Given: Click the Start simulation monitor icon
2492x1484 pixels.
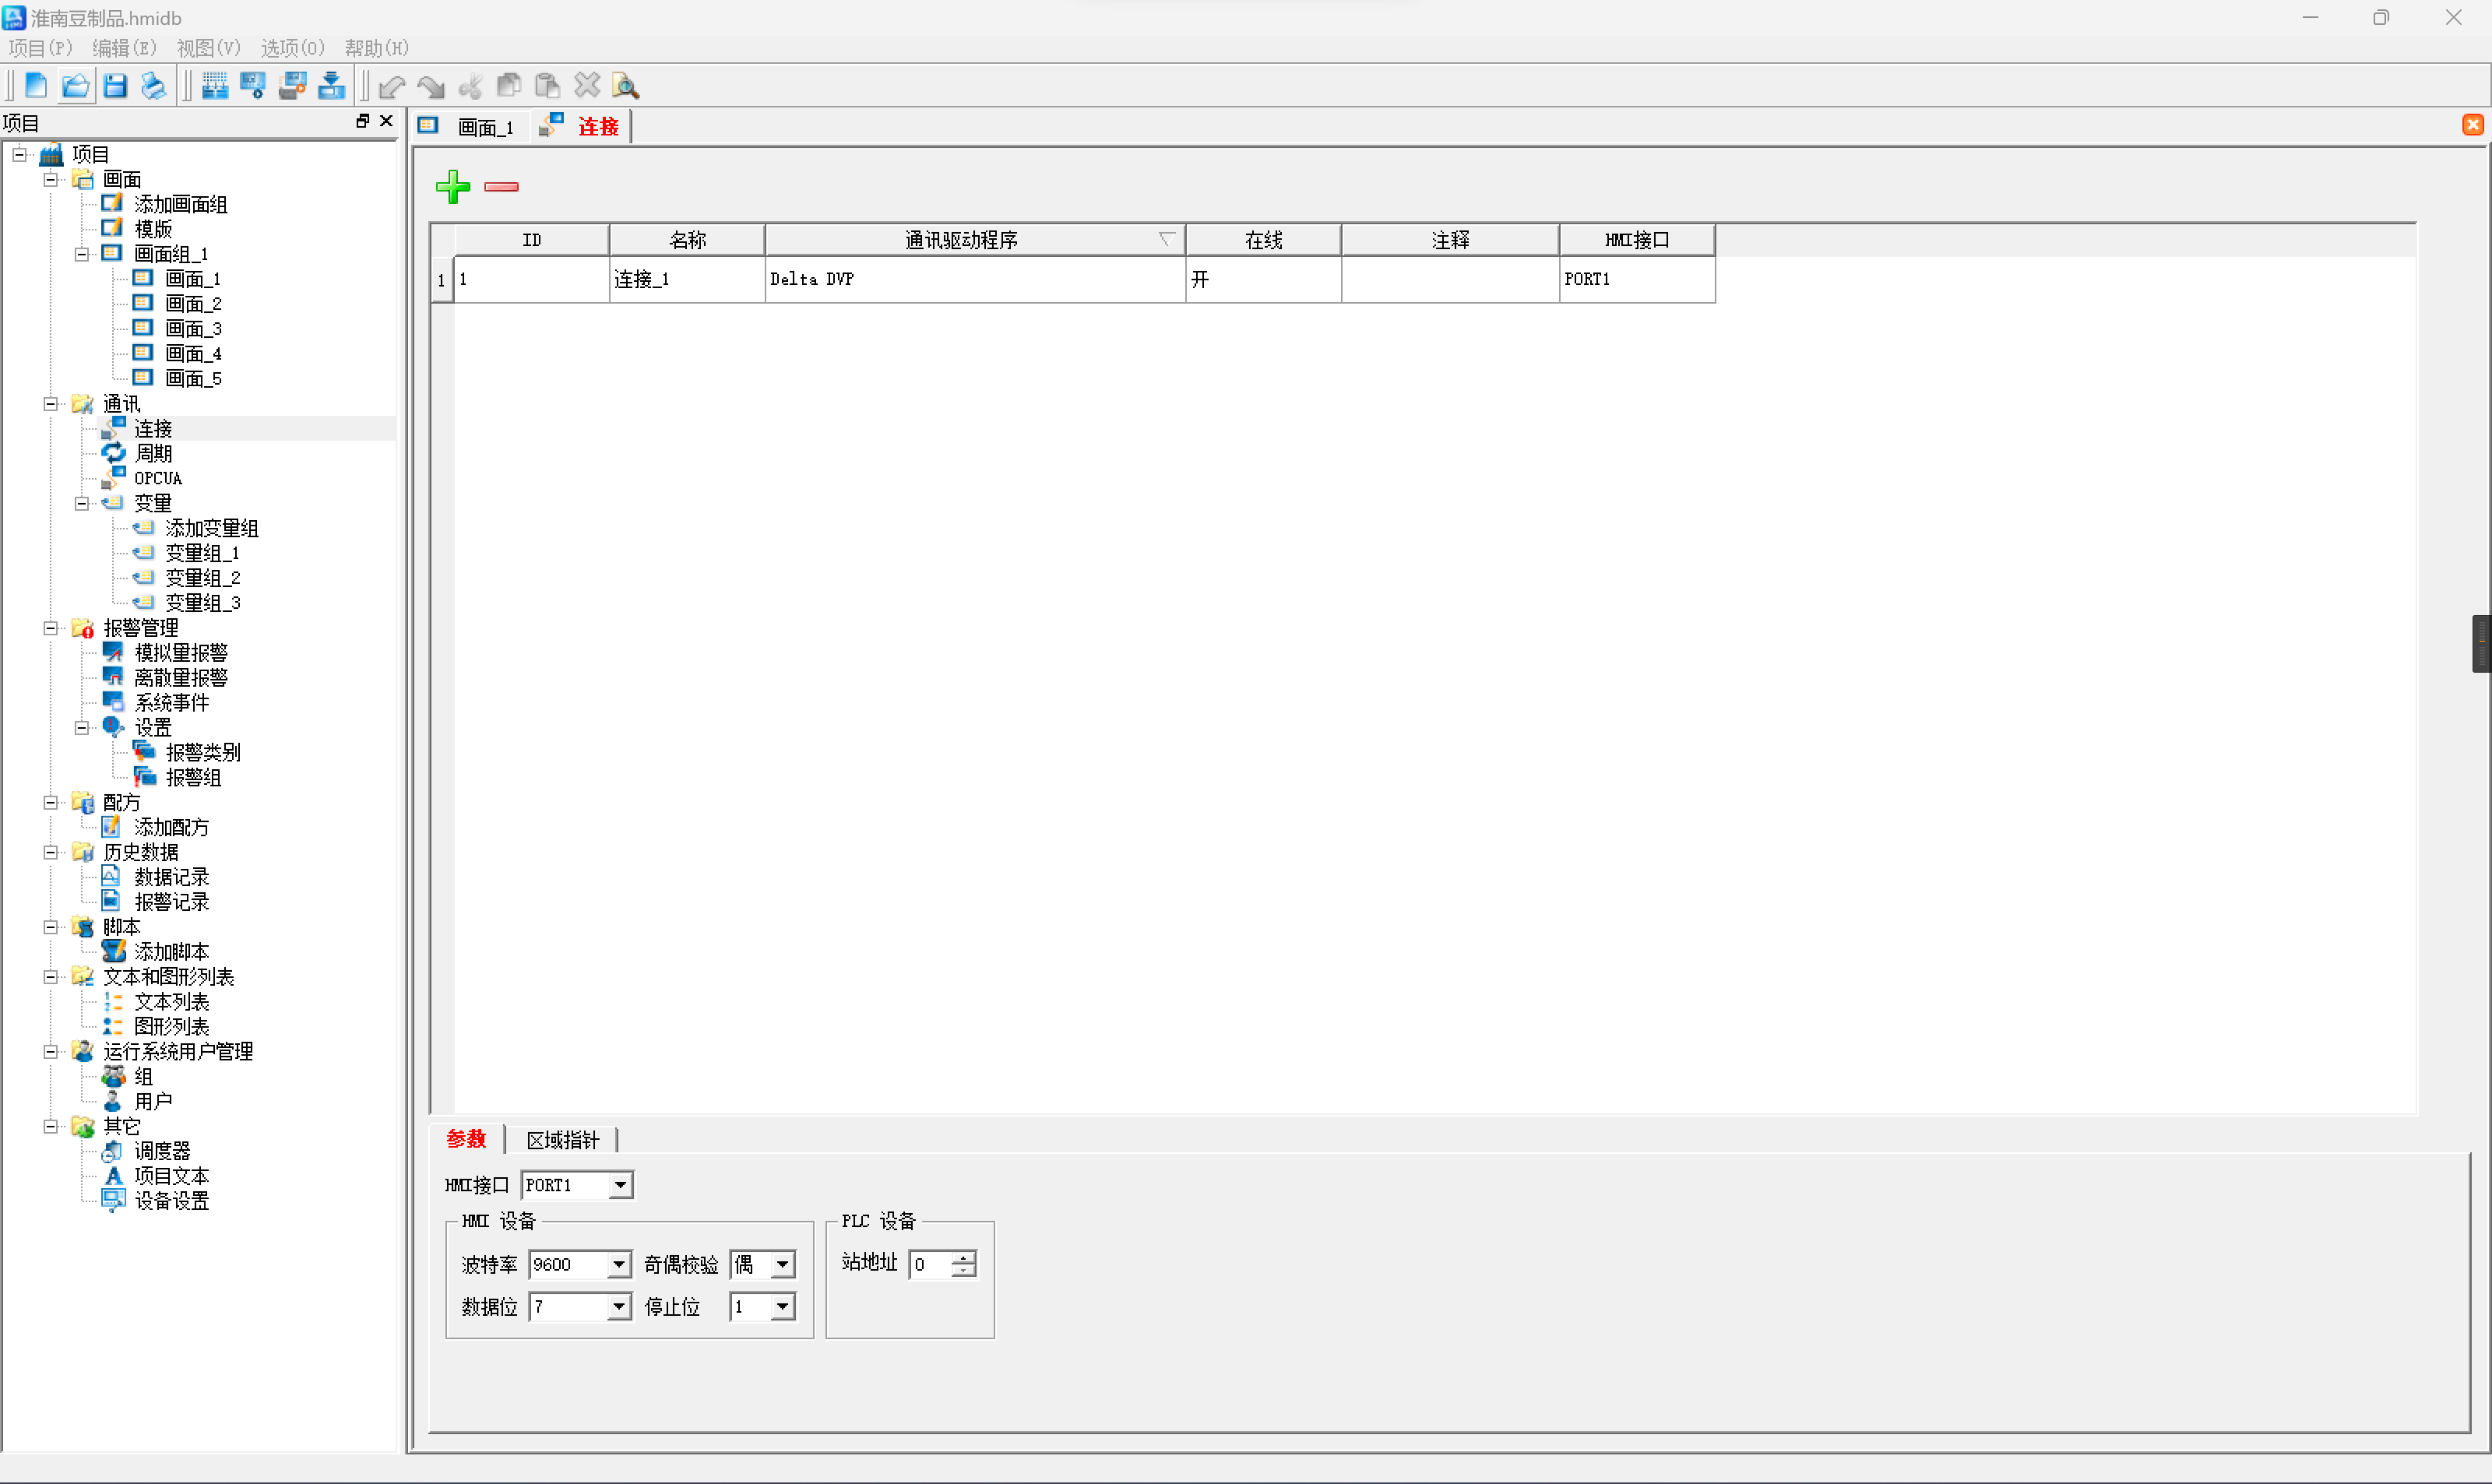Looking at the screenshot, I should (253, 86).
